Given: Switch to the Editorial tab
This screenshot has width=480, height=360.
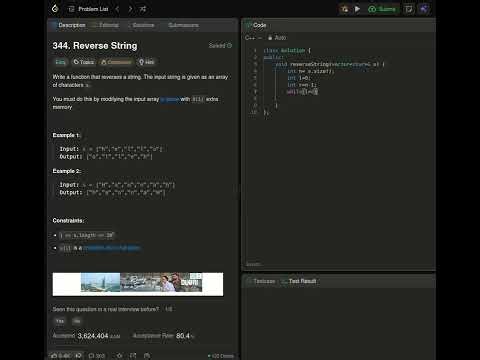Looking at the screenshot, I should (x=105, y=25).
